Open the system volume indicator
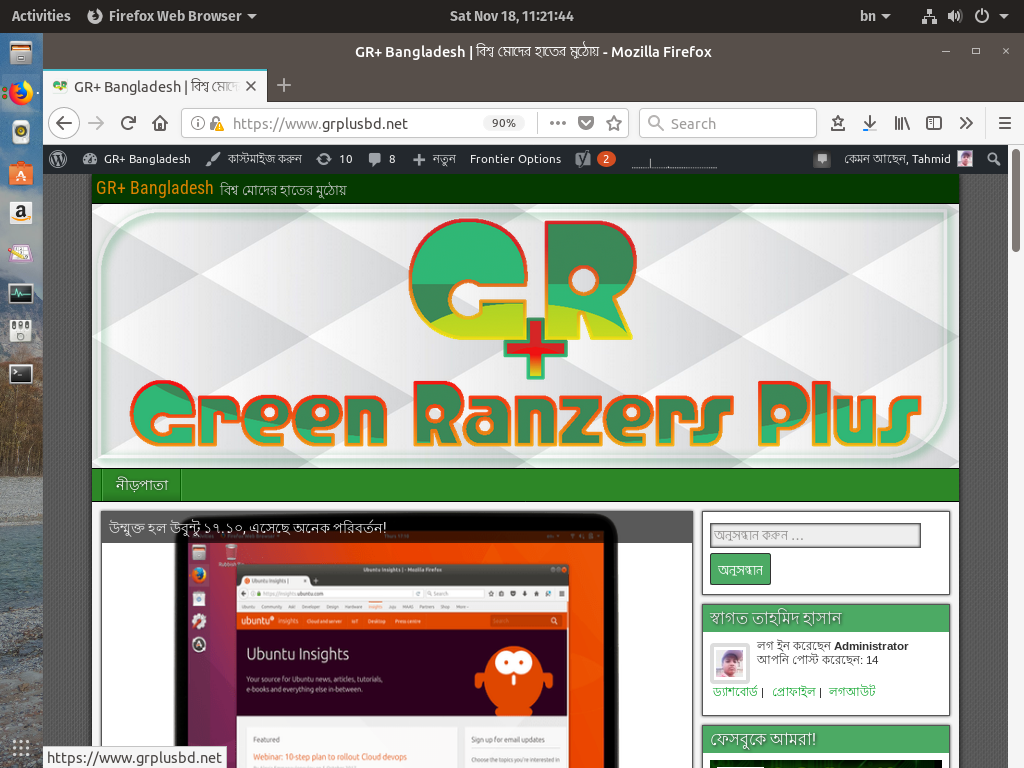This screenshot has height=768, width=1024. 955,16
